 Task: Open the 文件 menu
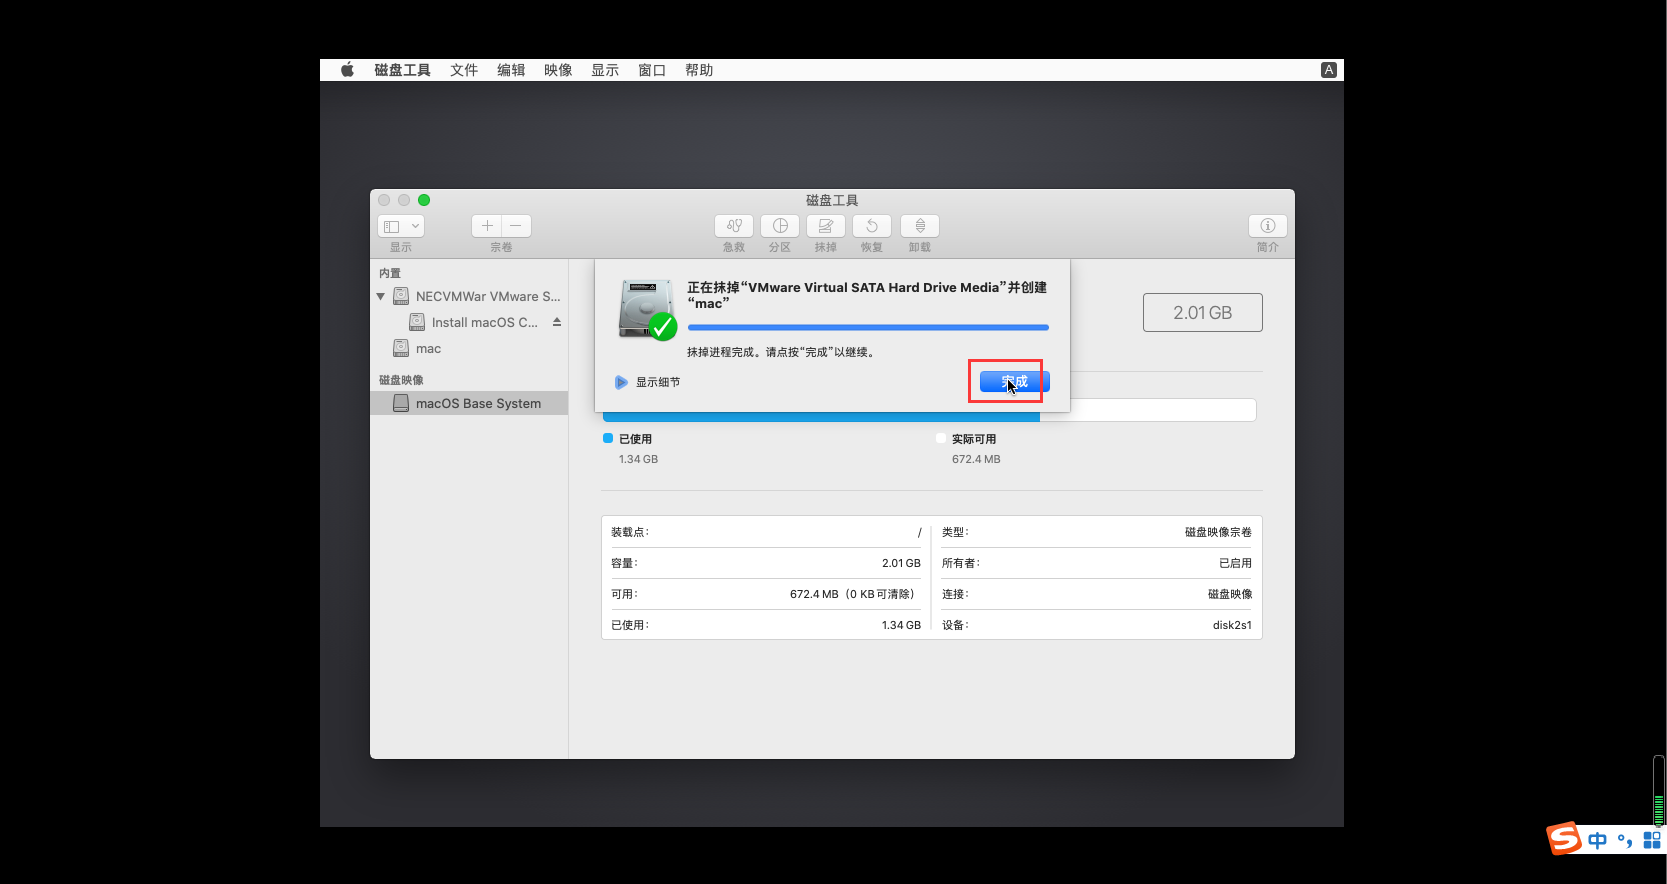(x=464, y=70)
